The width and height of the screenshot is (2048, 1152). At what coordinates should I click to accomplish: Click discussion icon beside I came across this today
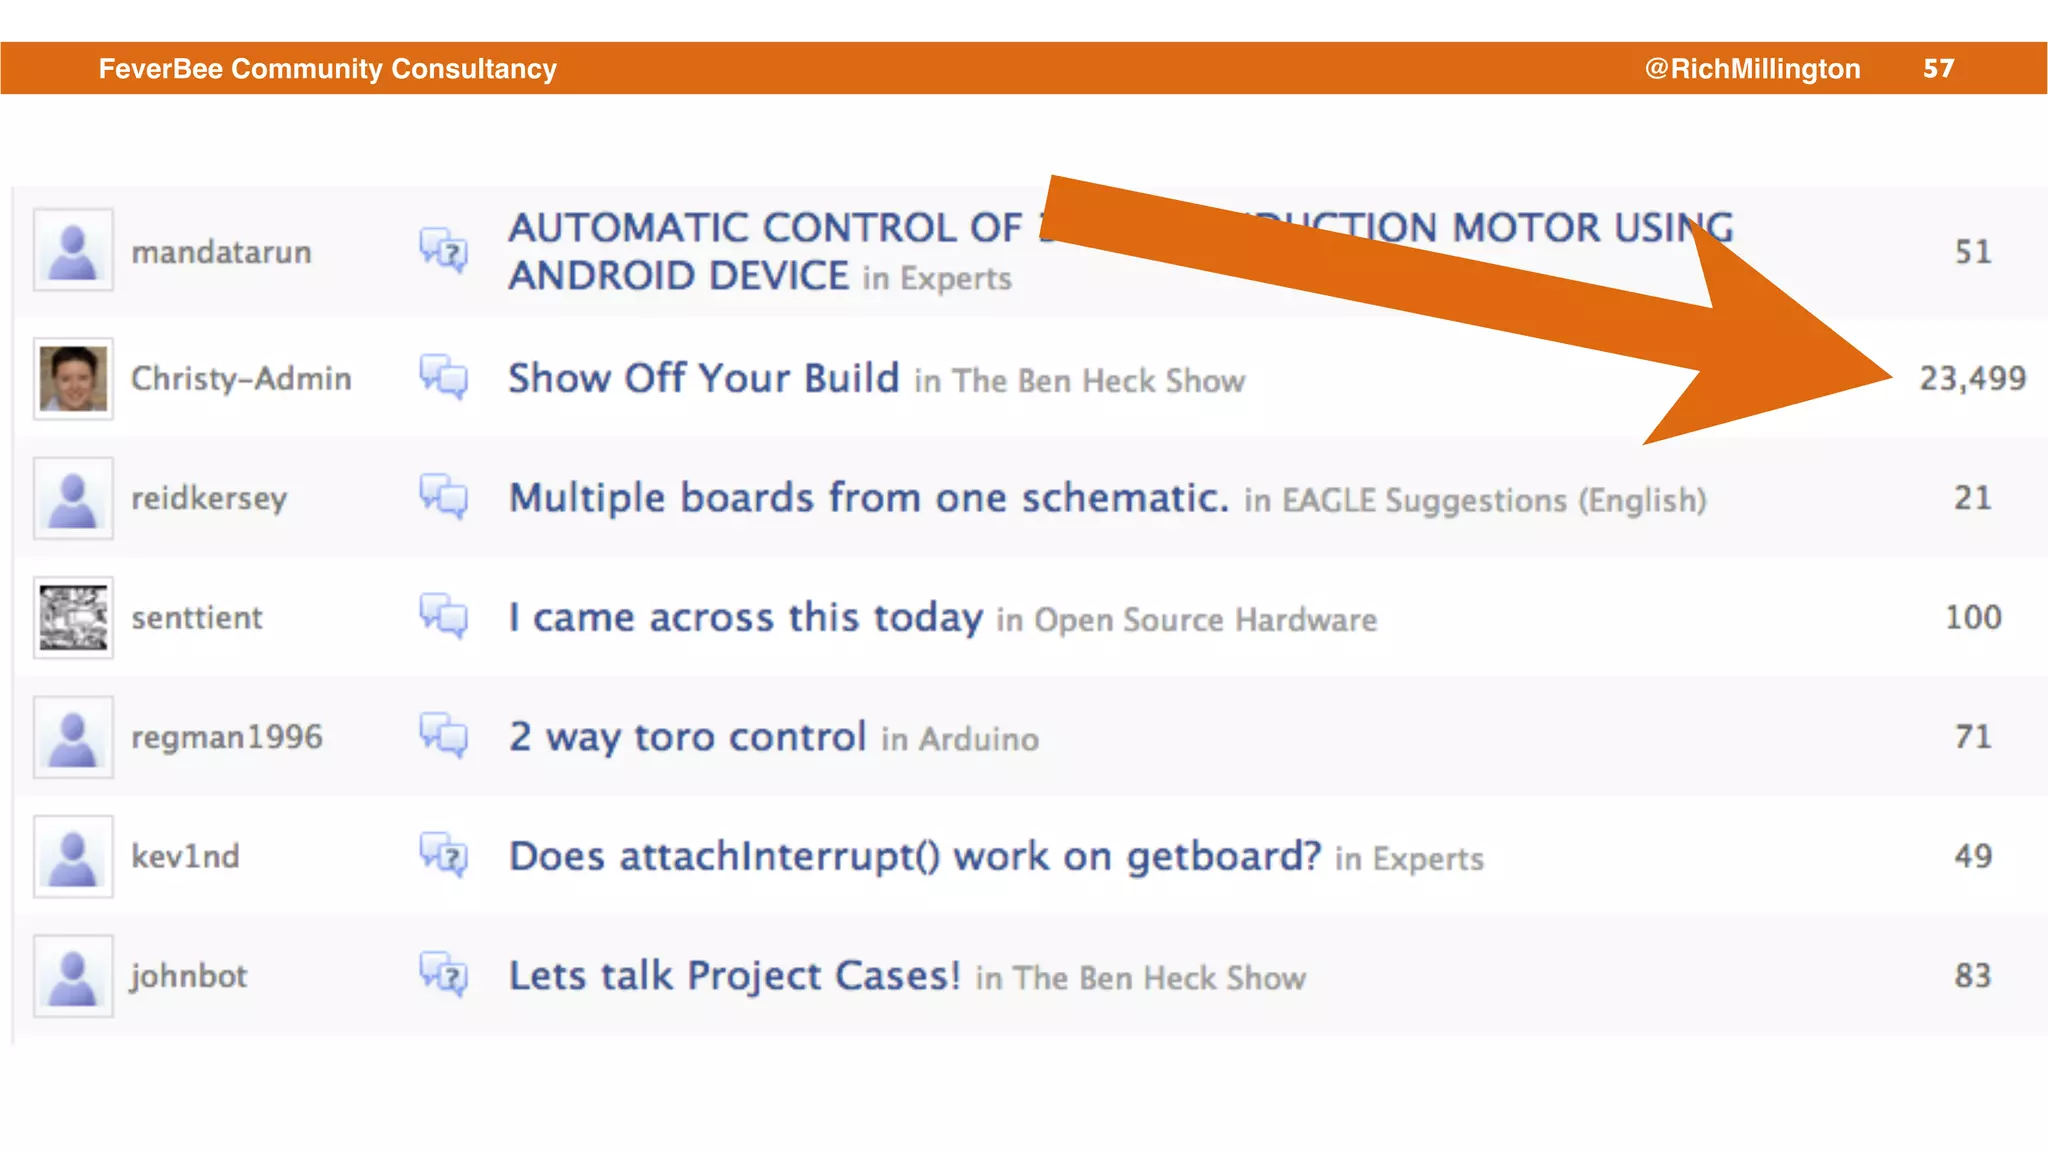pos(444,616)
